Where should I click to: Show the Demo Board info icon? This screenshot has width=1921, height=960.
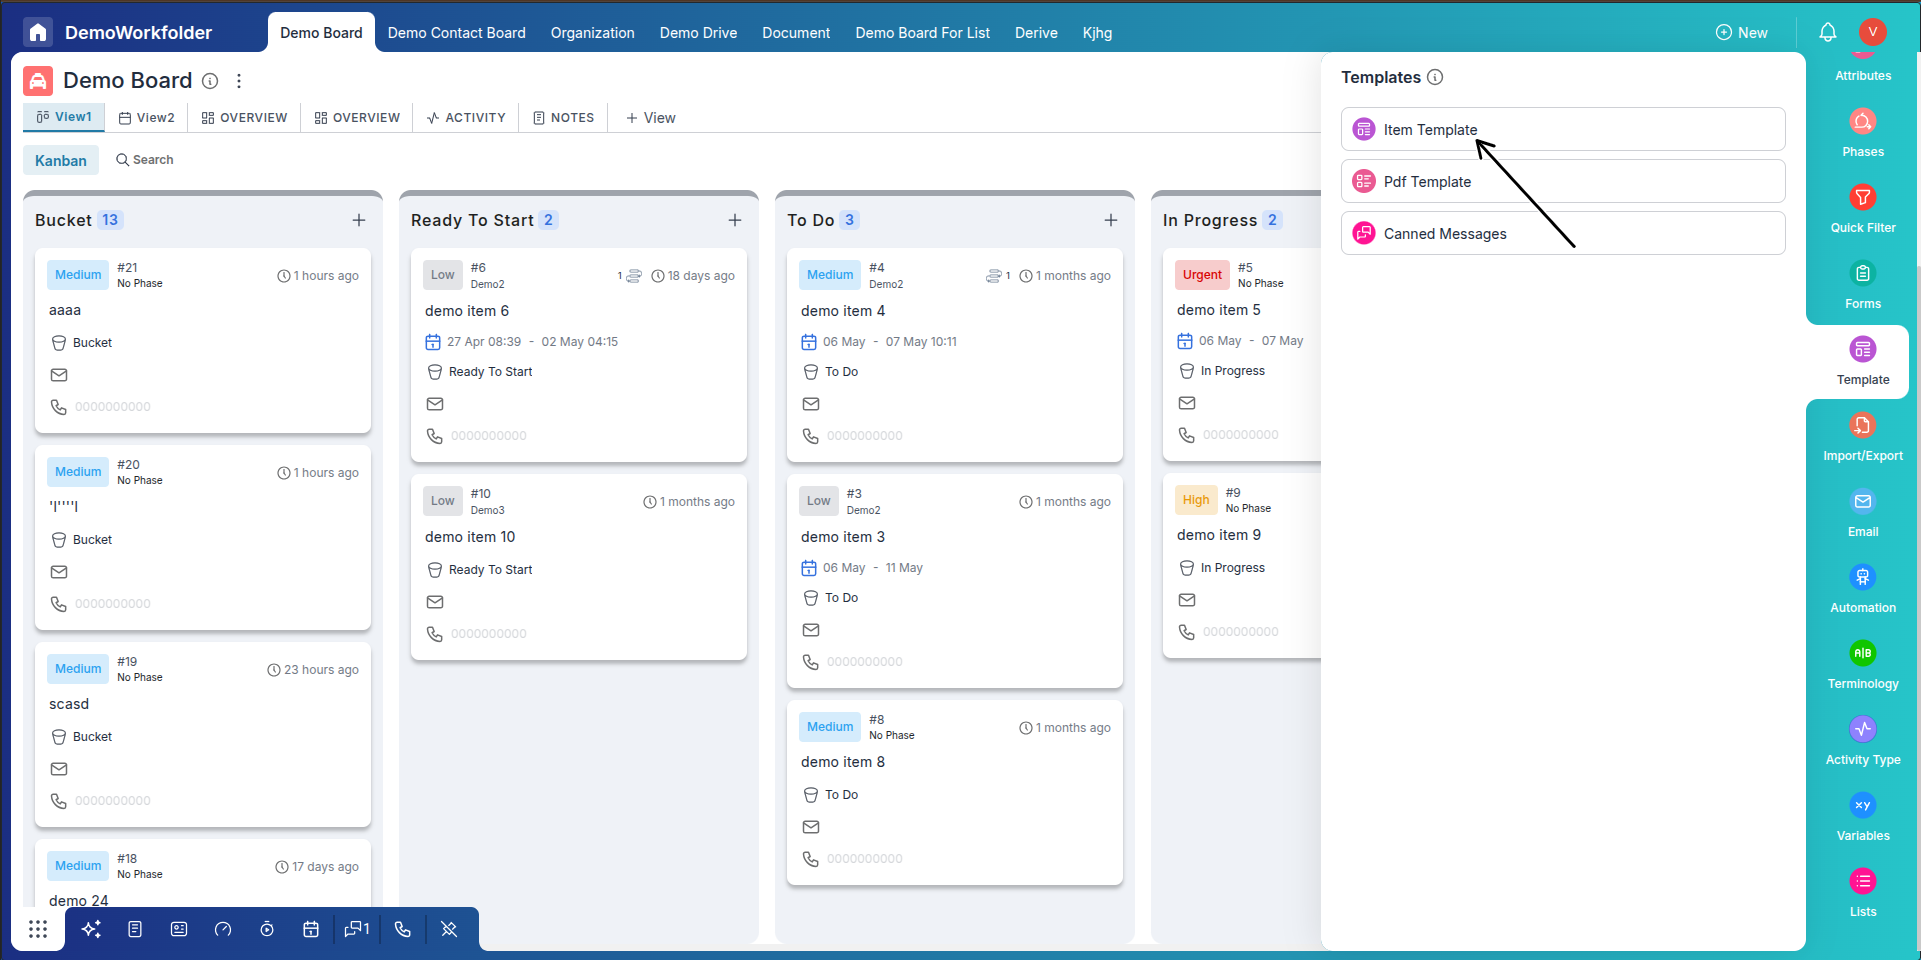tap(210, 81)
